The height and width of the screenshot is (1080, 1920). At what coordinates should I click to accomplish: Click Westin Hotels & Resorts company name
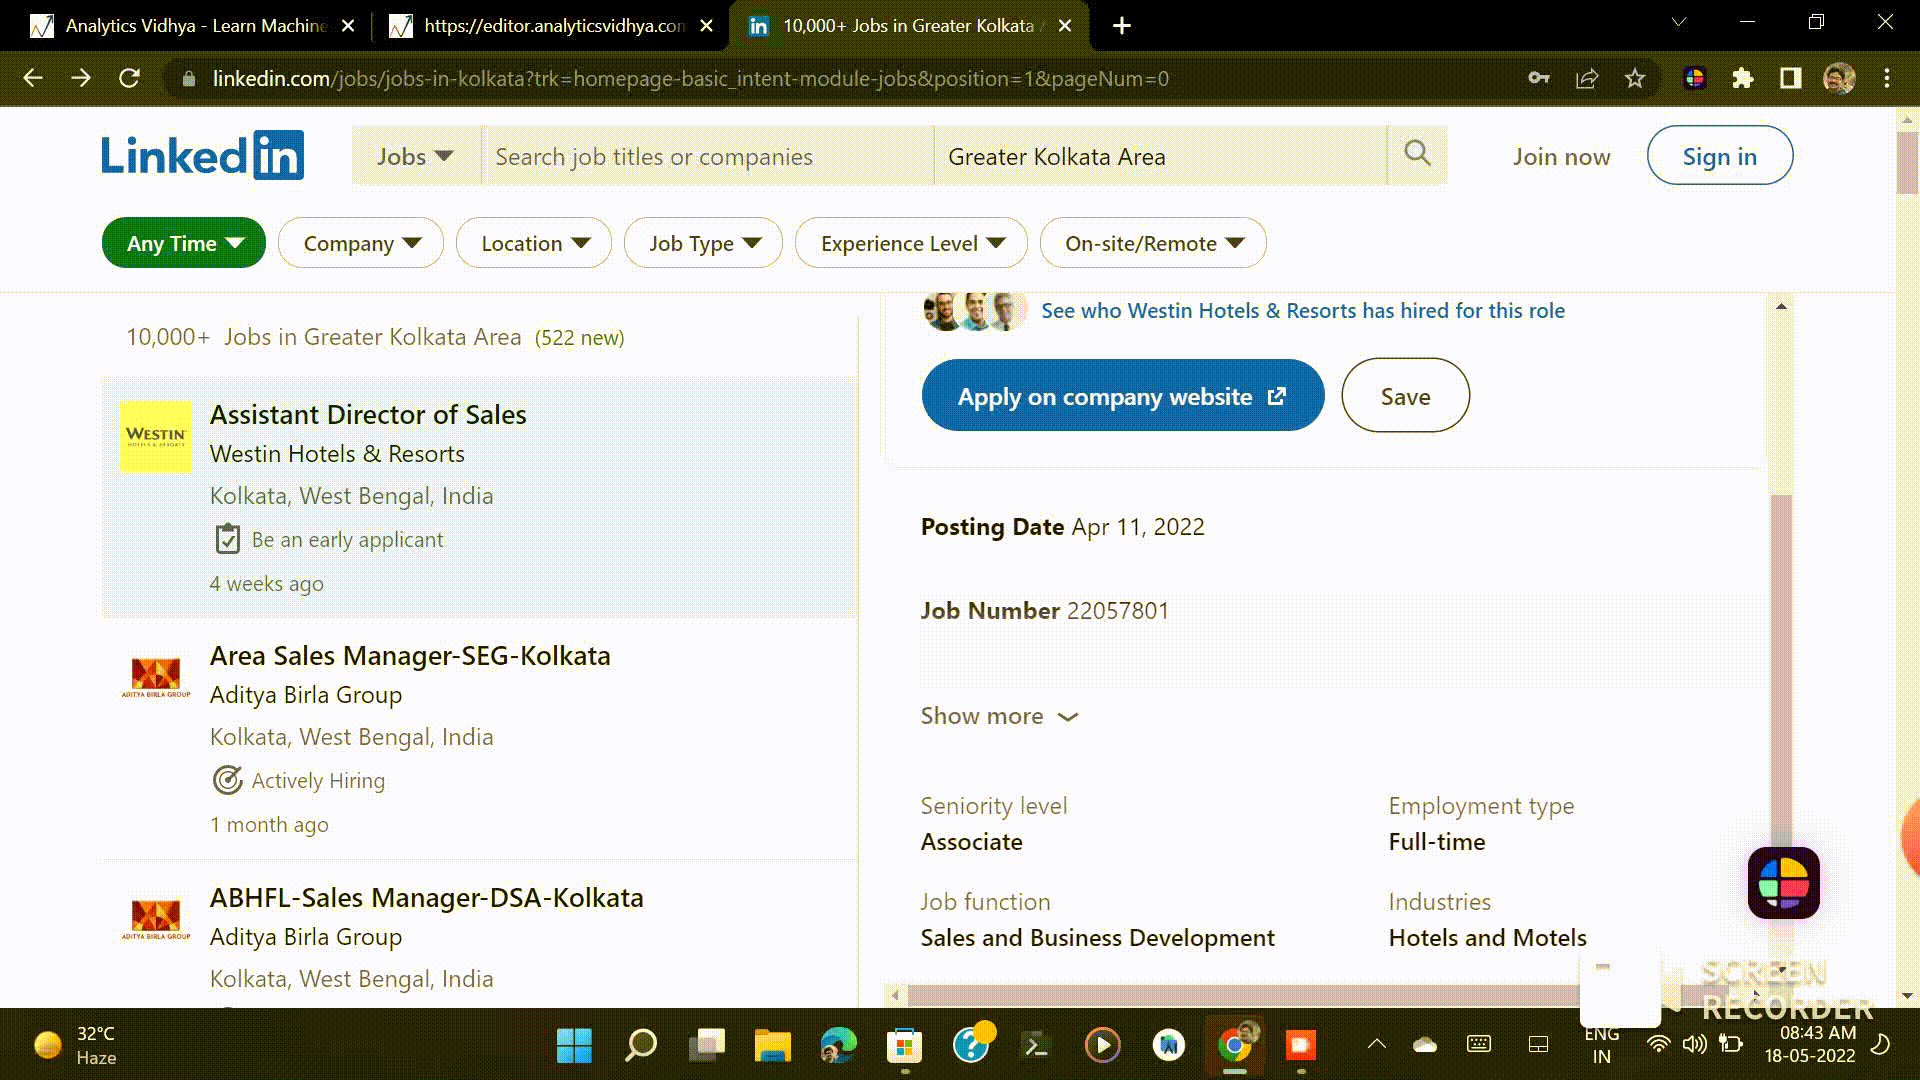(x=337, y=454)
